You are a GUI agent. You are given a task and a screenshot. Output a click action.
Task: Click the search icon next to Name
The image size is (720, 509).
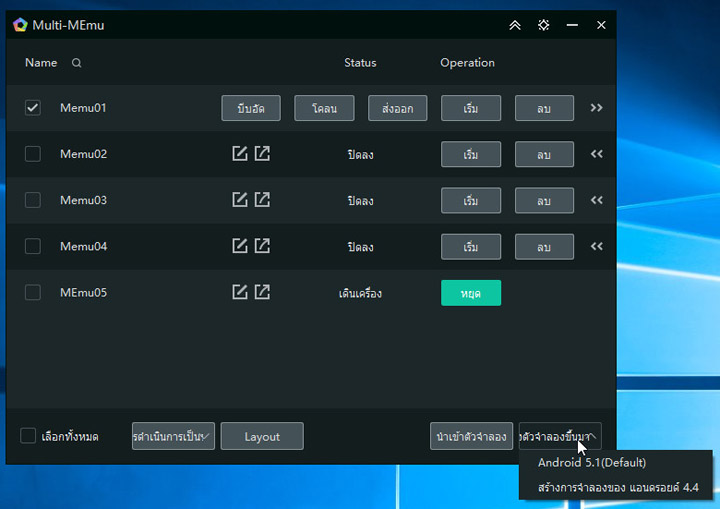click(x=76, y=63)
